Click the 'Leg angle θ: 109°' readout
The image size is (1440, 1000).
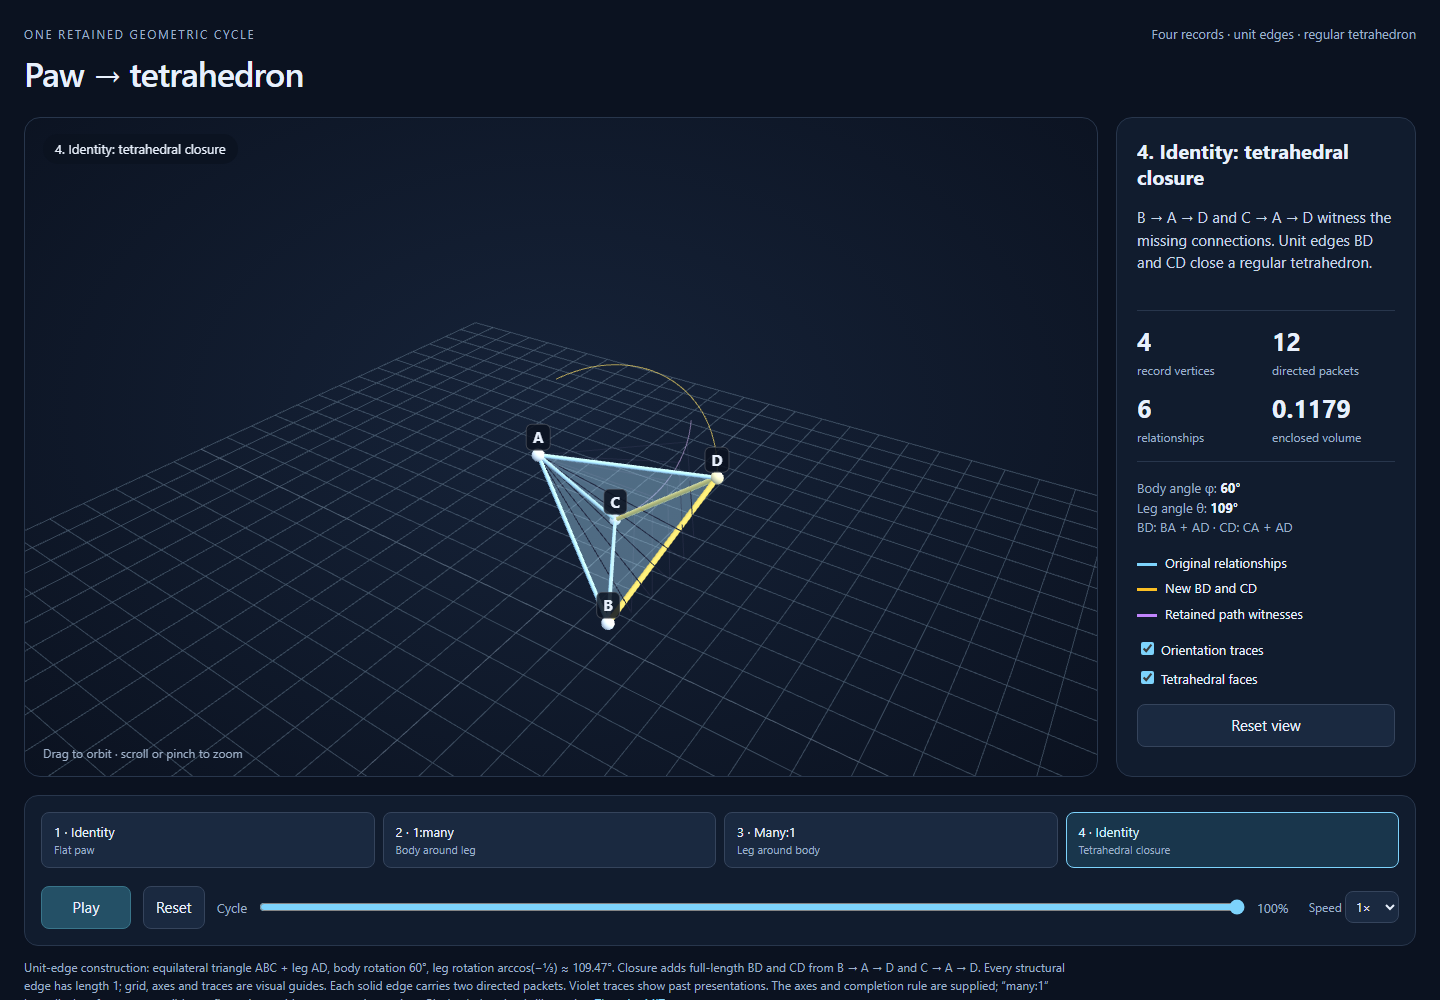click(1187, 508)
